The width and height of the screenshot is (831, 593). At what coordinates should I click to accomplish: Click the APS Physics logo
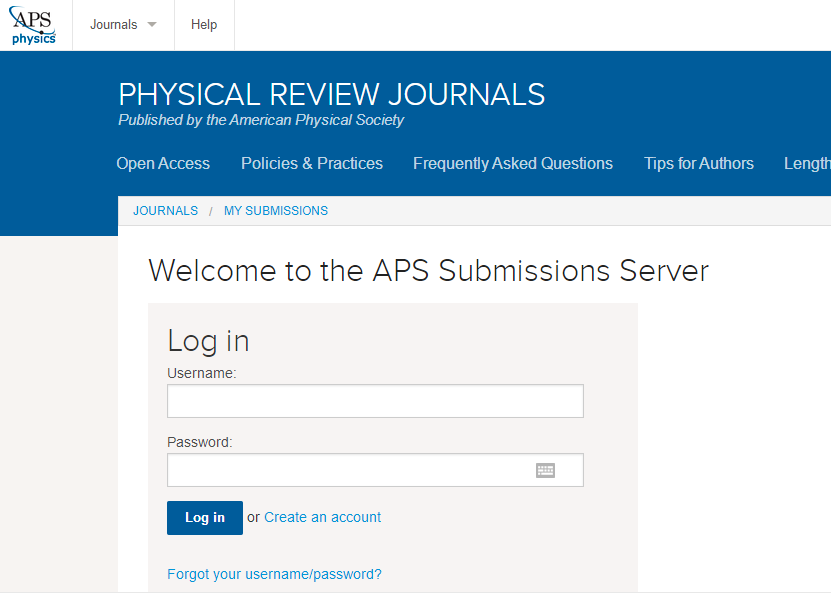pyautogui.click(x=33, y=25)
